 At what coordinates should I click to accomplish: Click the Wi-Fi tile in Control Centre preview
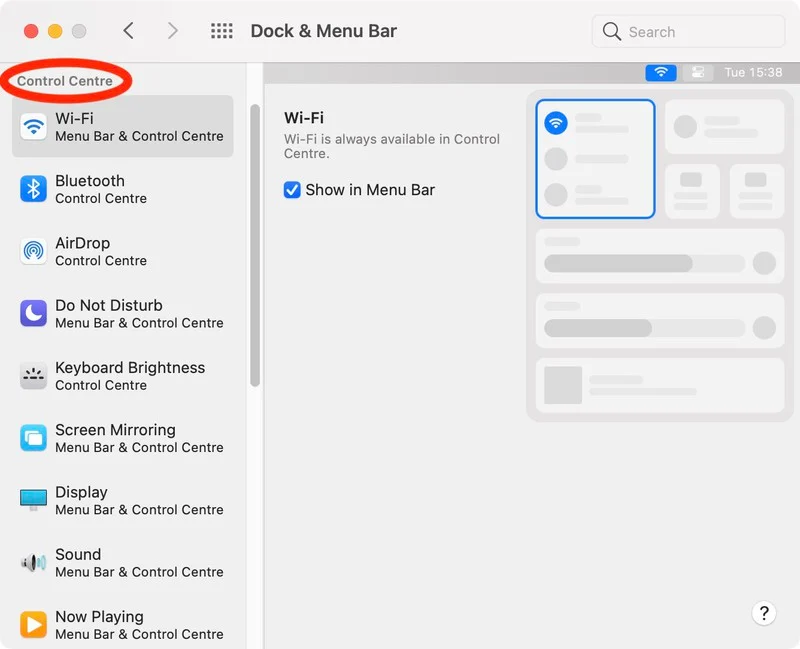click(595, 159)
